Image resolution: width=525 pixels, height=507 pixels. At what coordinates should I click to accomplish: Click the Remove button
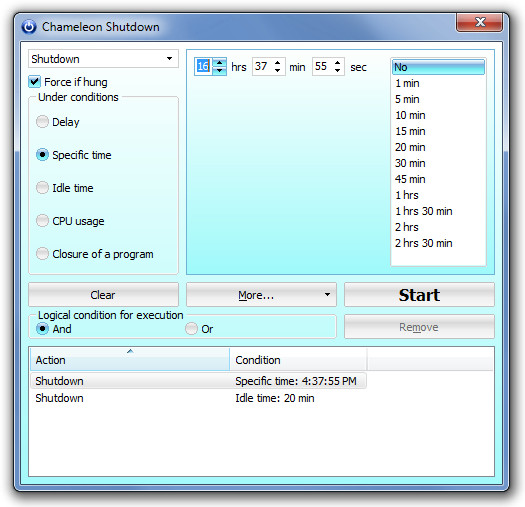click(x=419, y=327)
